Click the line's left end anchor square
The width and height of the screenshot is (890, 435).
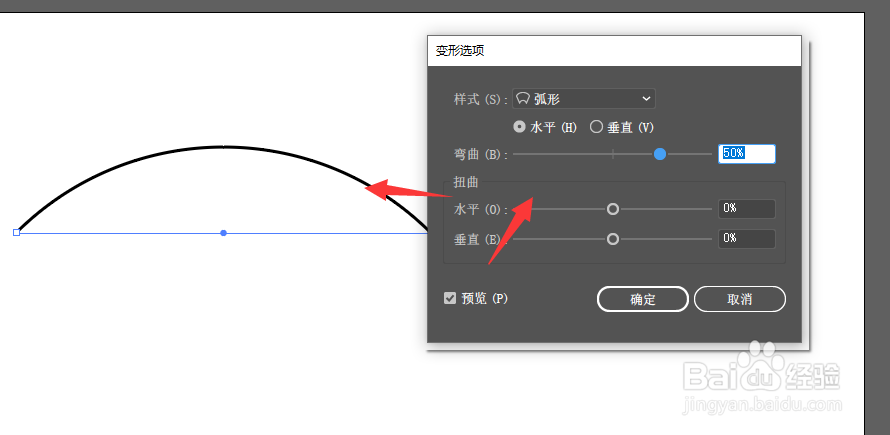pyautogui.click(x=16, y=232)
